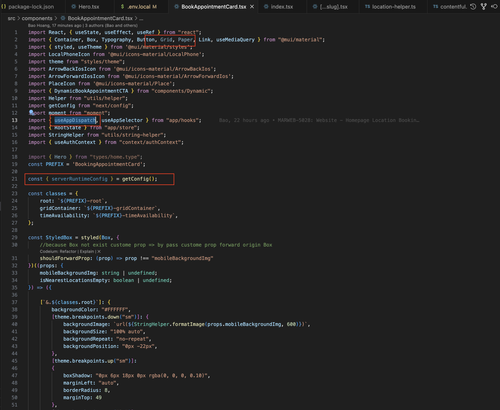This screenshot has width=500, height=410.
Task: Click 'serverRuntimeConfig' on line 21
Action: (x=79, y=179)
